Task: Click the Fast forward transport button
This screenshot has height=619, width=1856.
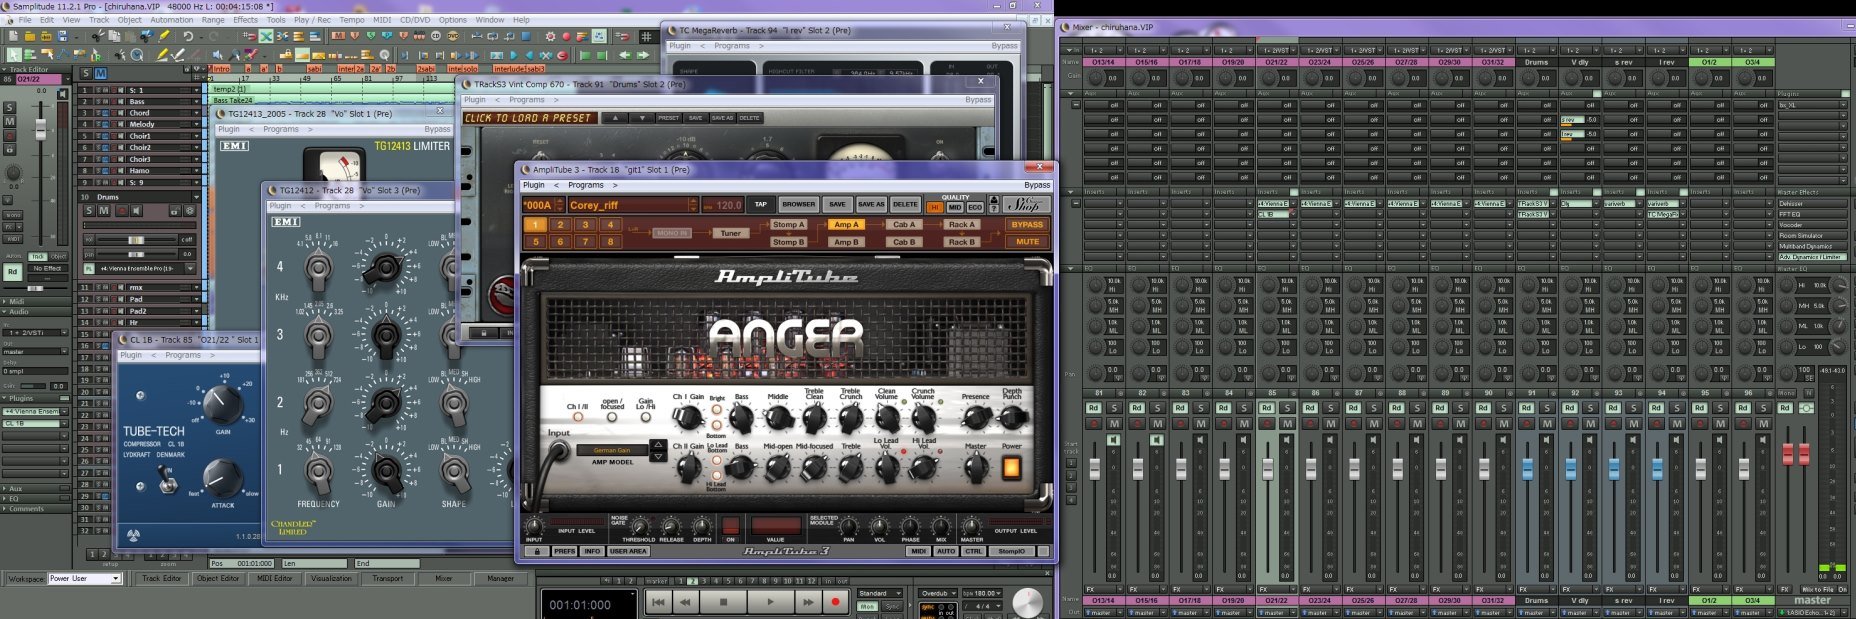Action: click(x=808, y=602)
